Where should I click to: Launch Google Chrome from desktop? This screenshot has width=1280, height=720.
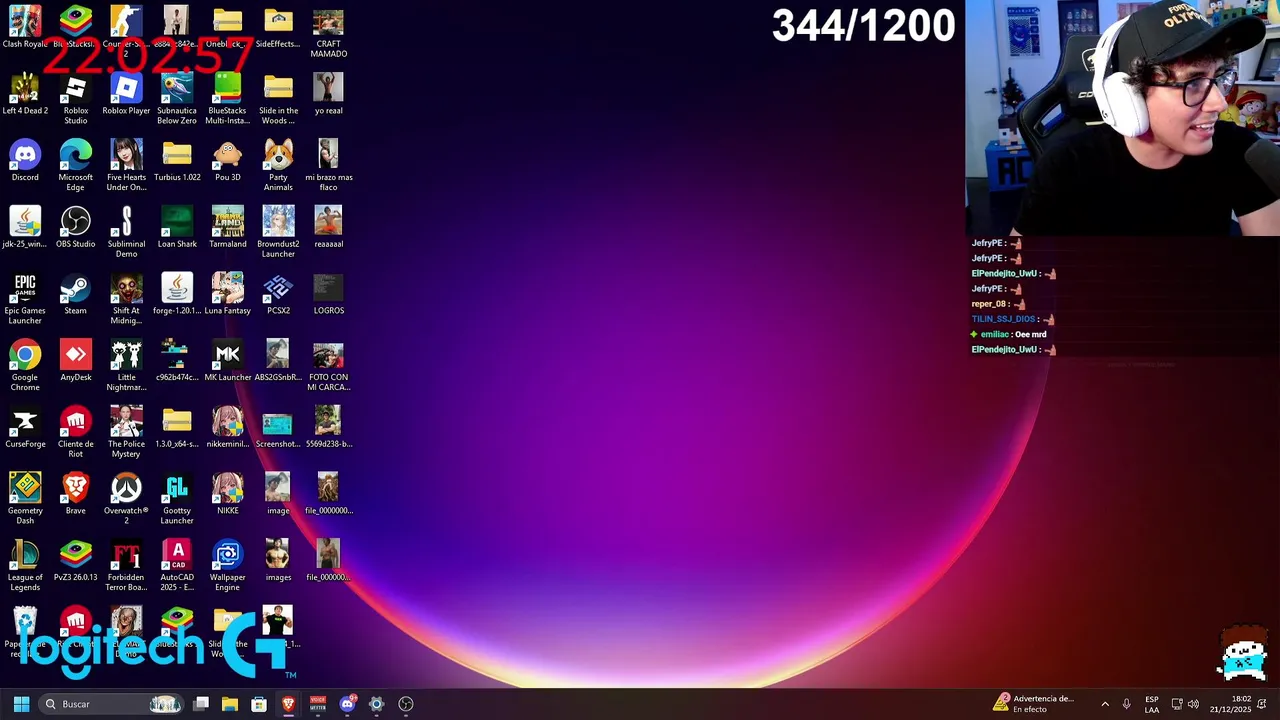(25, 366)
